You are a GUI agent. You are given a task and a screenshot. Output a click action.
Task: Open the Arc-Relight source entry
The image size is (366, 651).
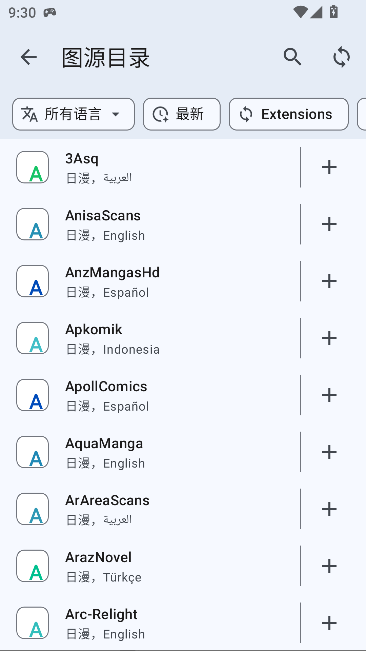[150, 623]
